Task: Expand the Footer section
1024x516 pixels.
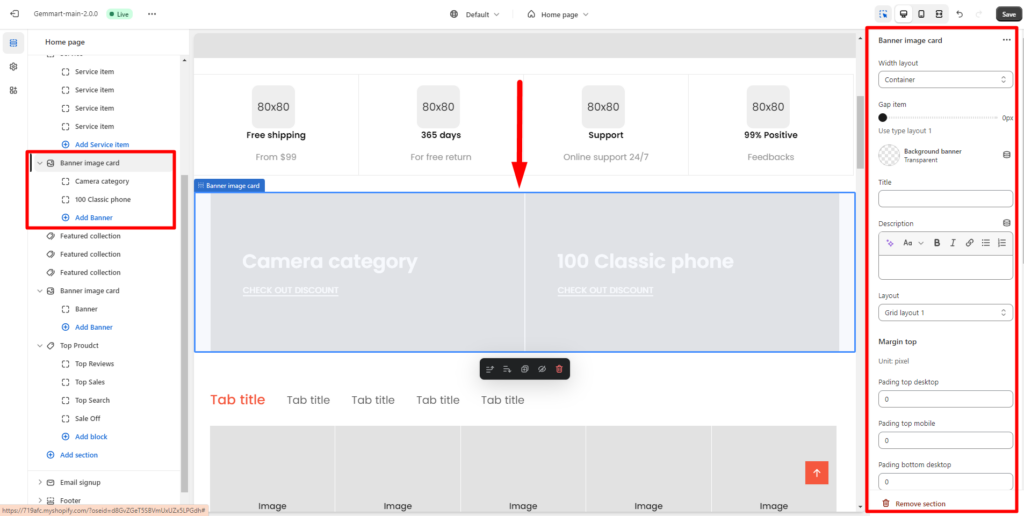Action: coord(39,500)
